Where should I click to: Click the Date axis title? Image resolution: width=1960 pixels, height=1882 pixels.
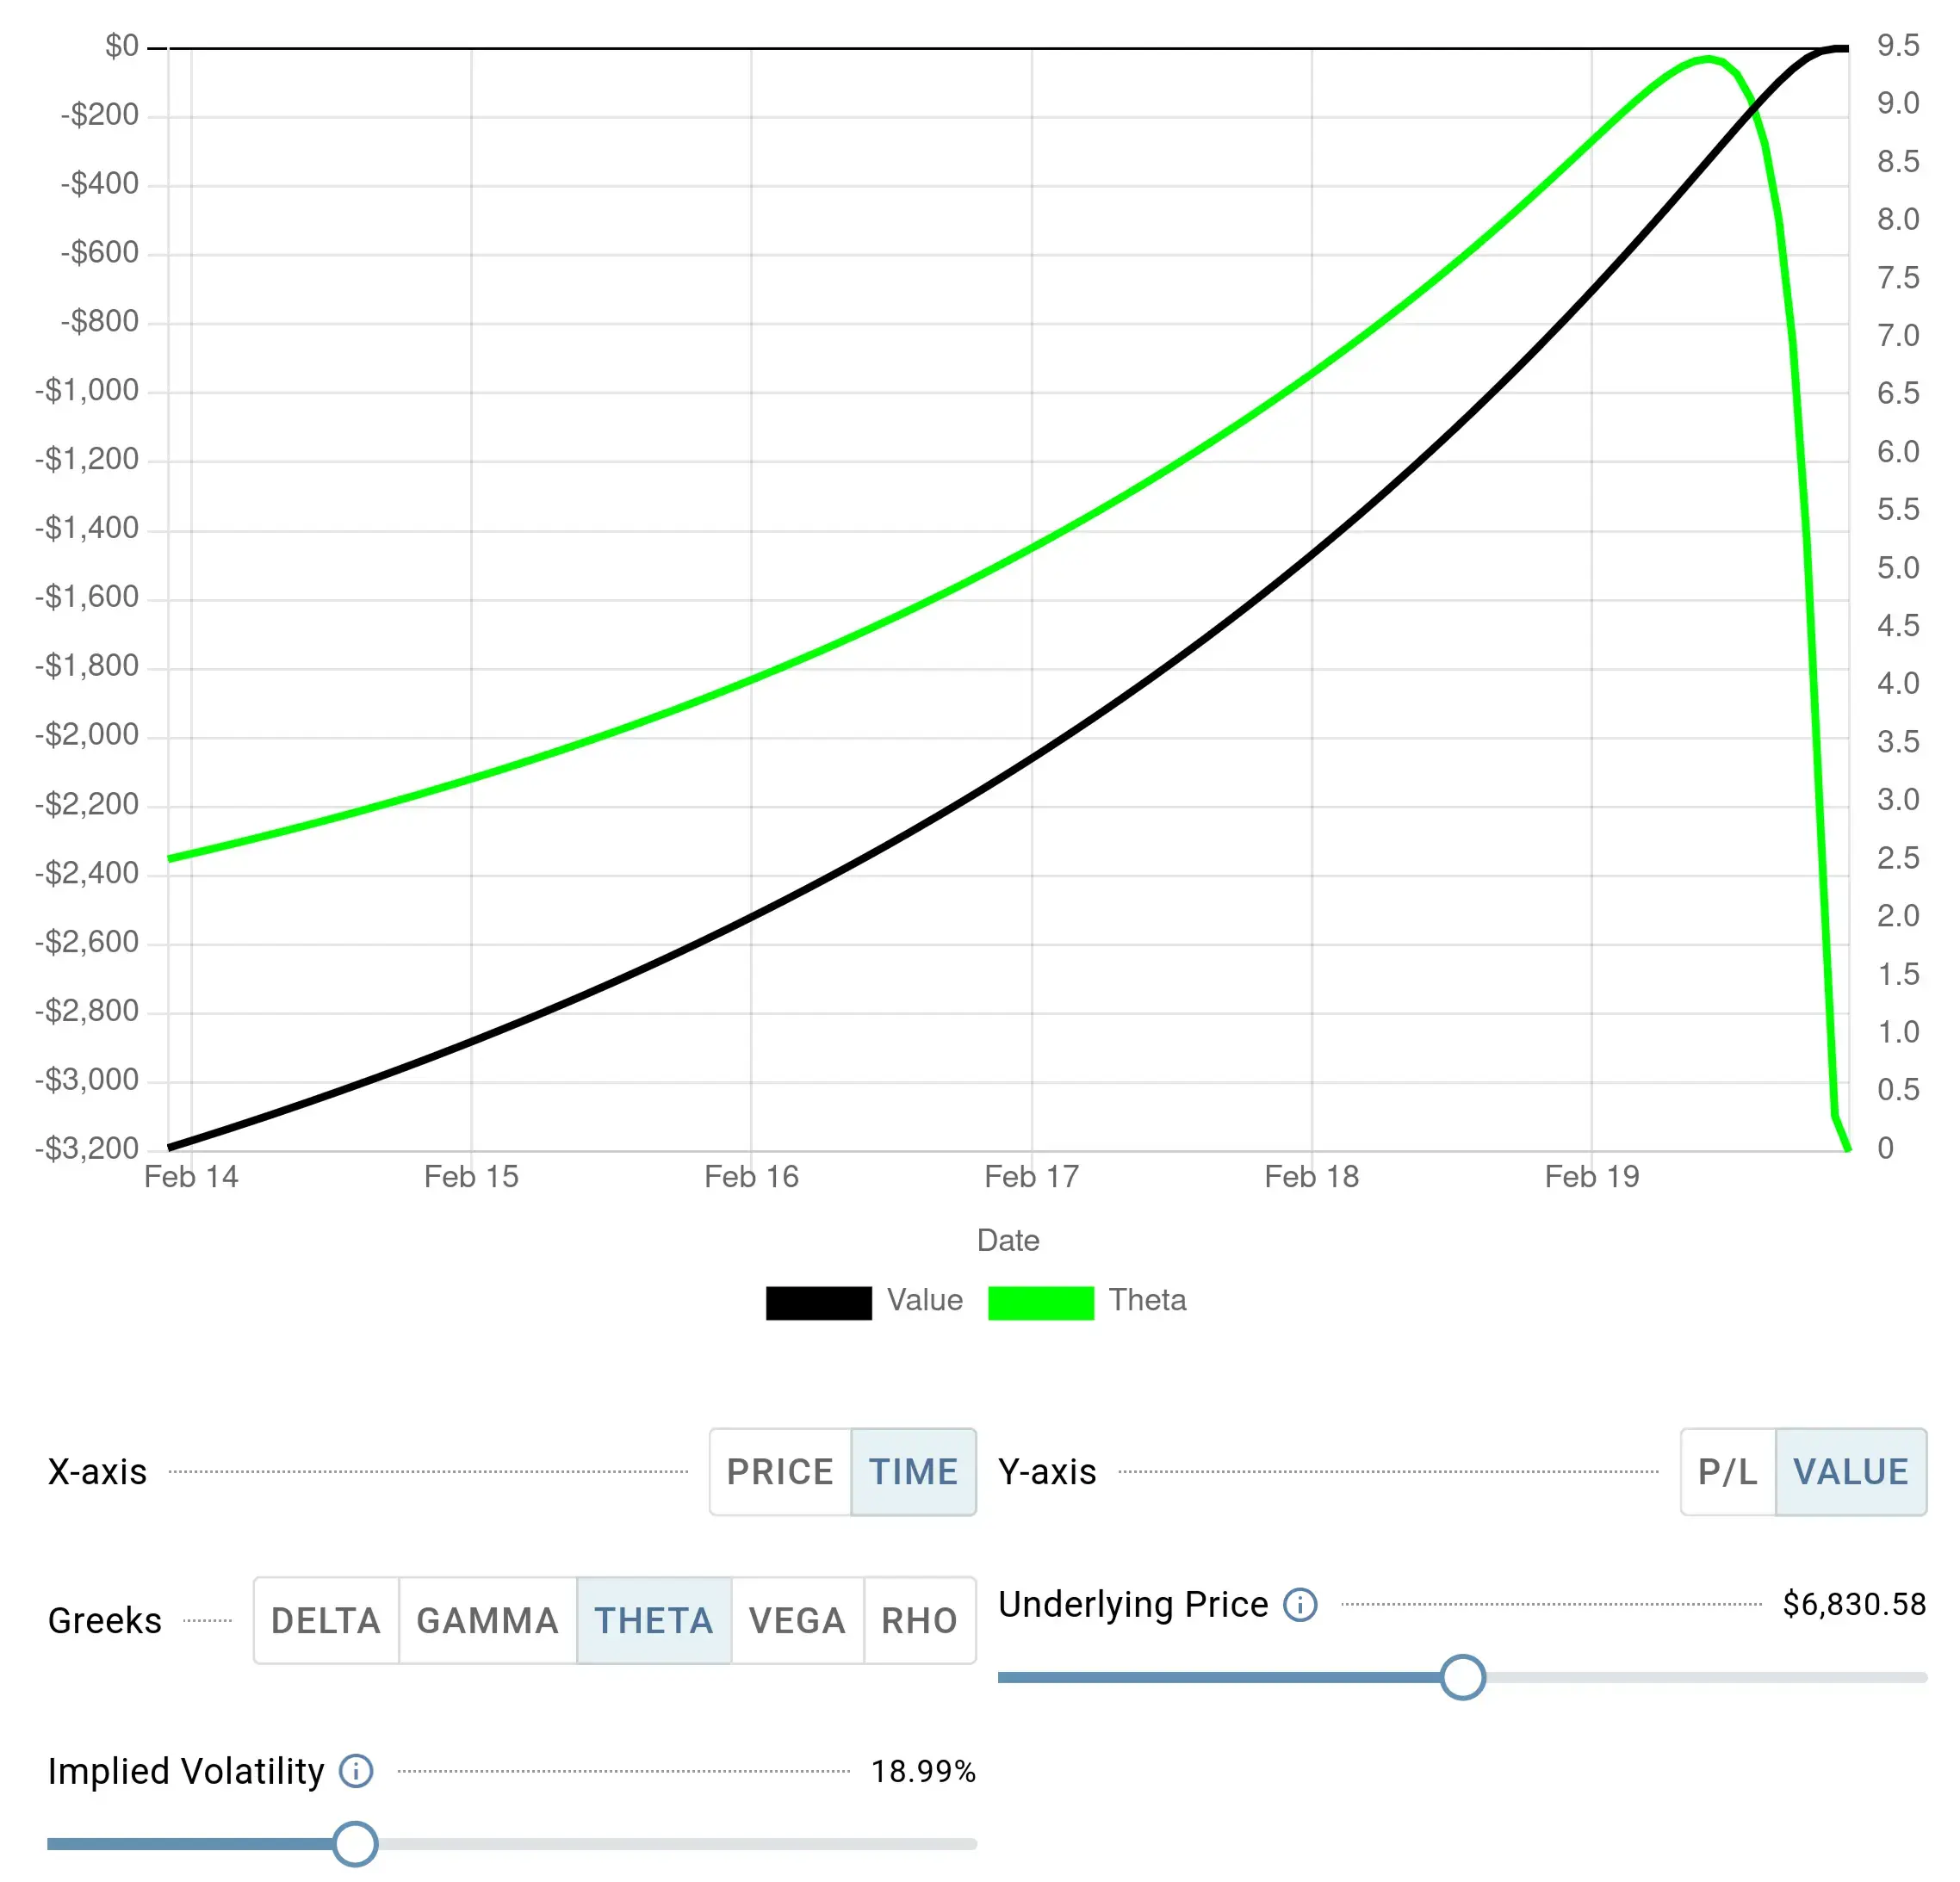[x=1008, y=1240]
